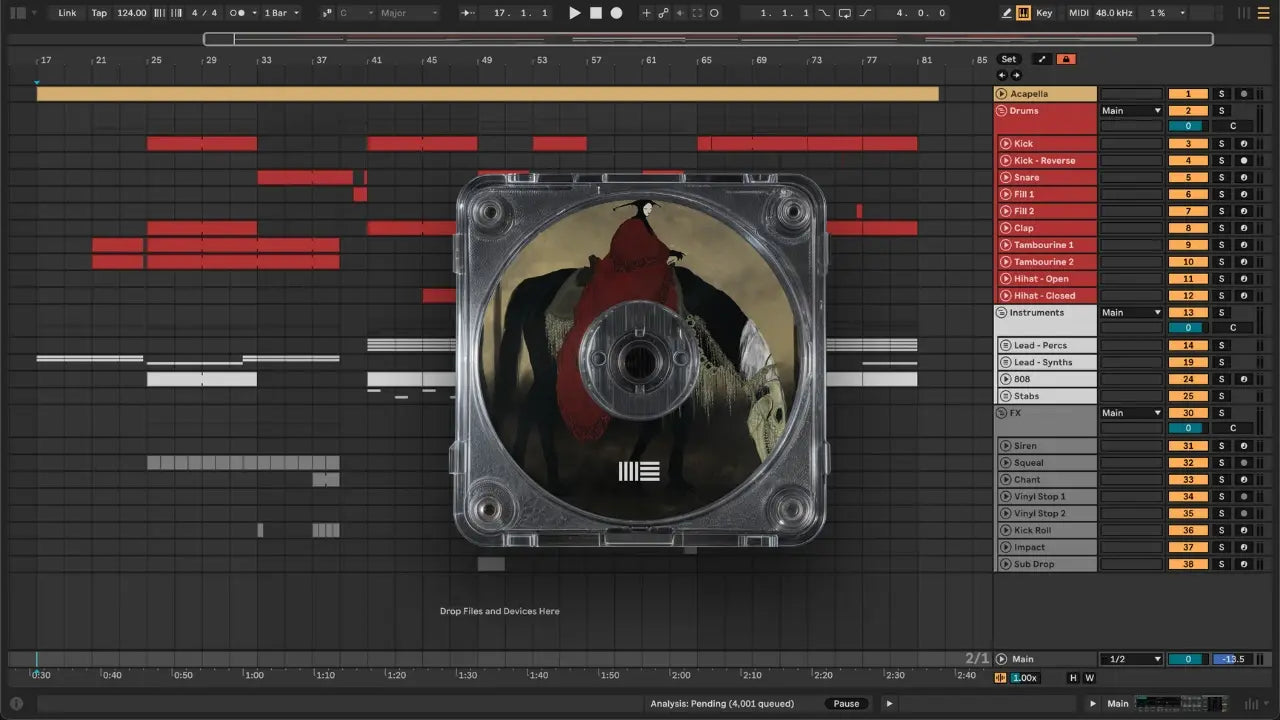The image size is (1280, 720).
Task: Open the Key mapping mode
Action: (1044, 13)
